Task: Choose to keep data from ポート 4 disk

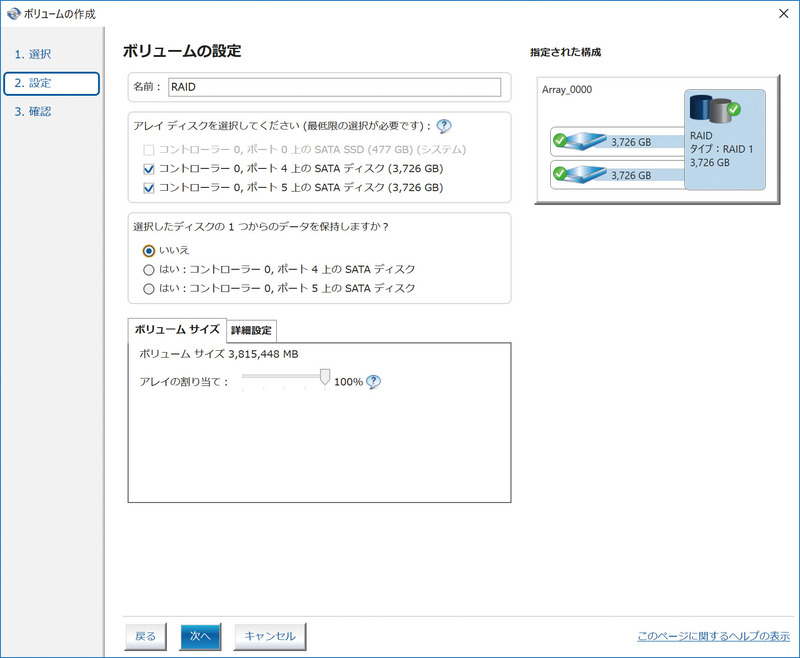Action: [148, 270]
